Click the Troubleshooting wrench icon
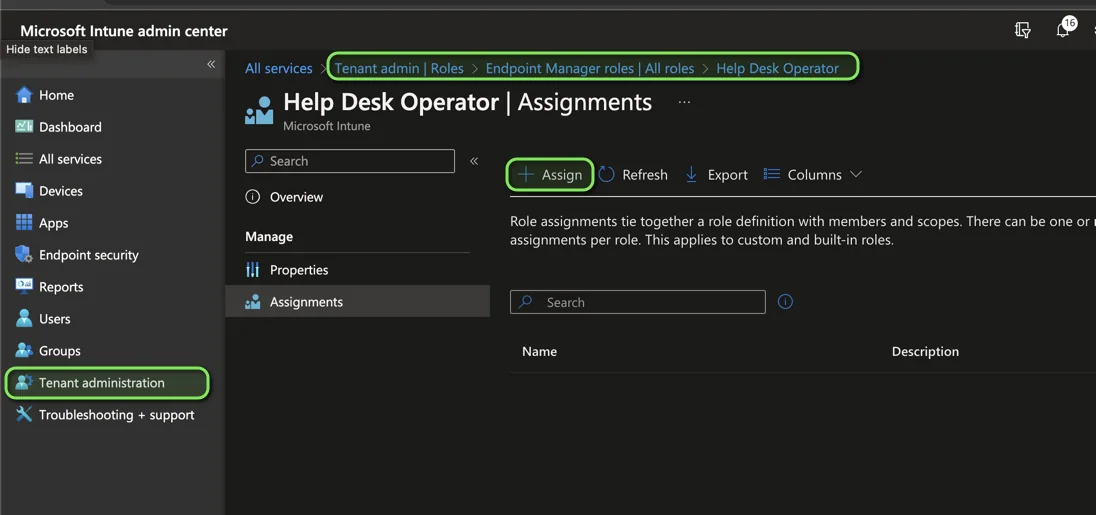This screenshot has width=1096, height=515. coord(24,414)
